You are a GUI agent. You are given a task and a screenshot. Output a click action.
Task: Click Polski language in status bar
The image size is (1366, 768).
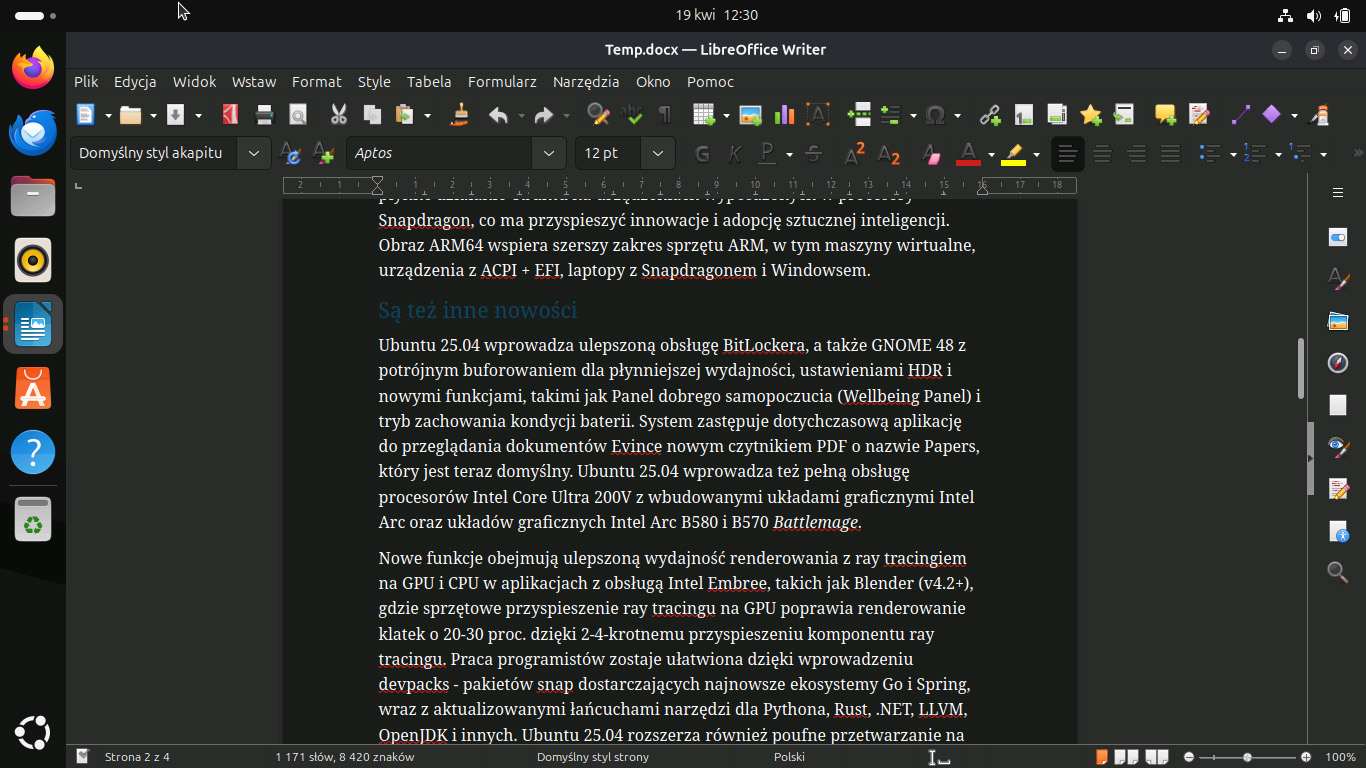(789, 757)
